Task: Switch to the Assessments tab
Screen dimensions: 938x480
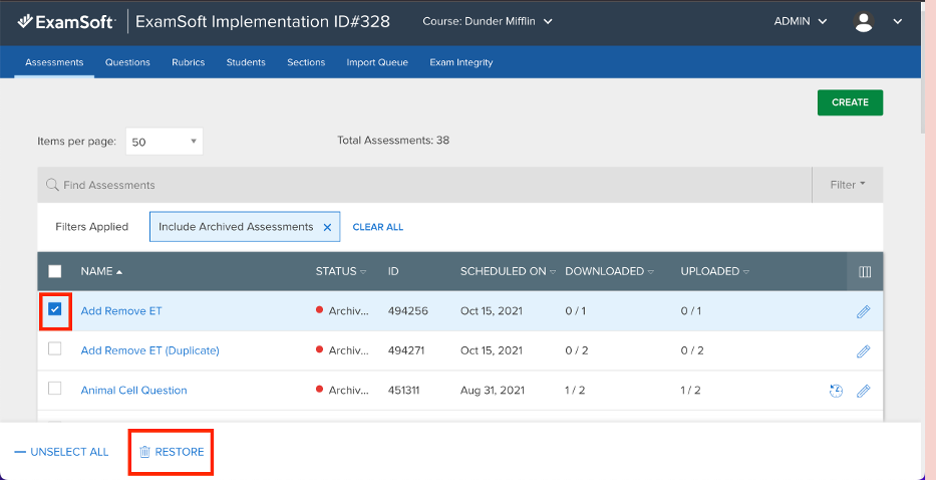Action: (54, 62)
